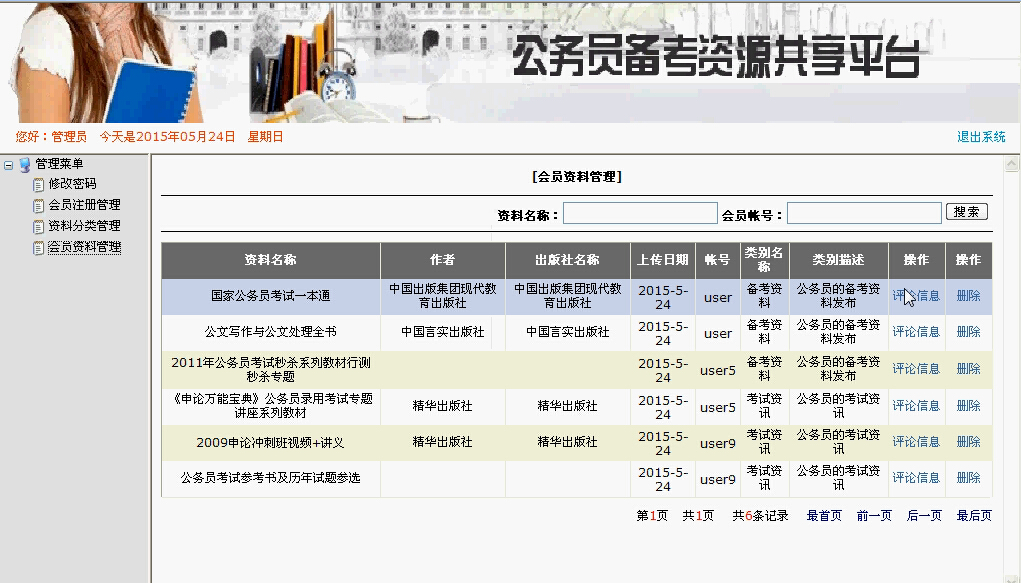Collapse the 管理菜单 tree node

tap(8, 165)
